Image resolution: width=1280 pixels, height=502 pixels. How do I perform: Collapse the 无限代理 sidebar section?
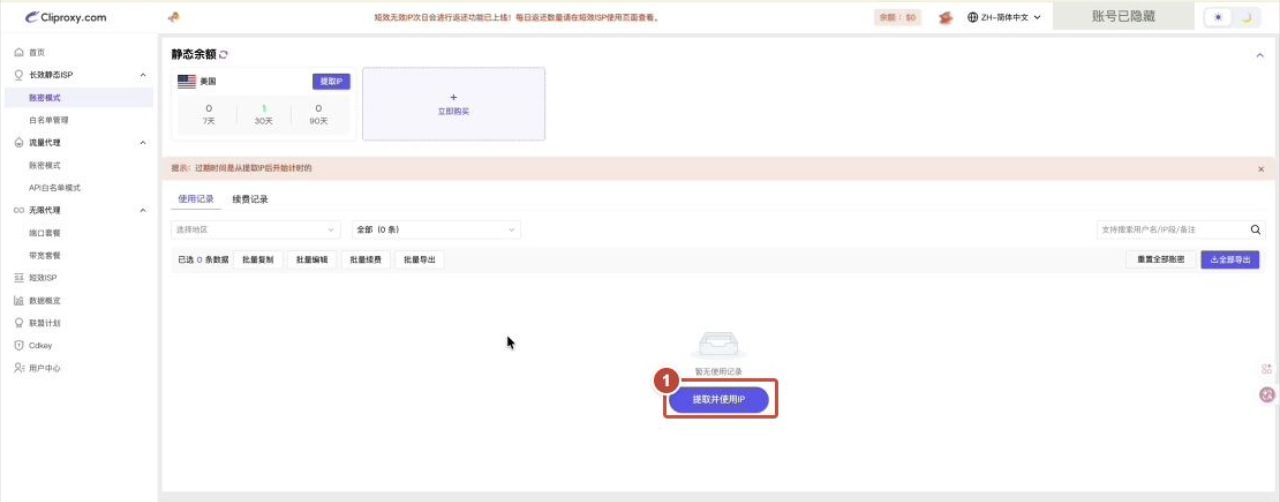[143, 210]
